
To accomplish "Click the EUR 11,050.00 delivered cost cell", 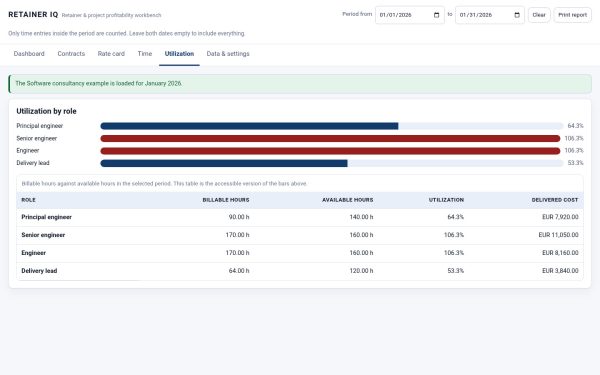I will click(558, 235).
